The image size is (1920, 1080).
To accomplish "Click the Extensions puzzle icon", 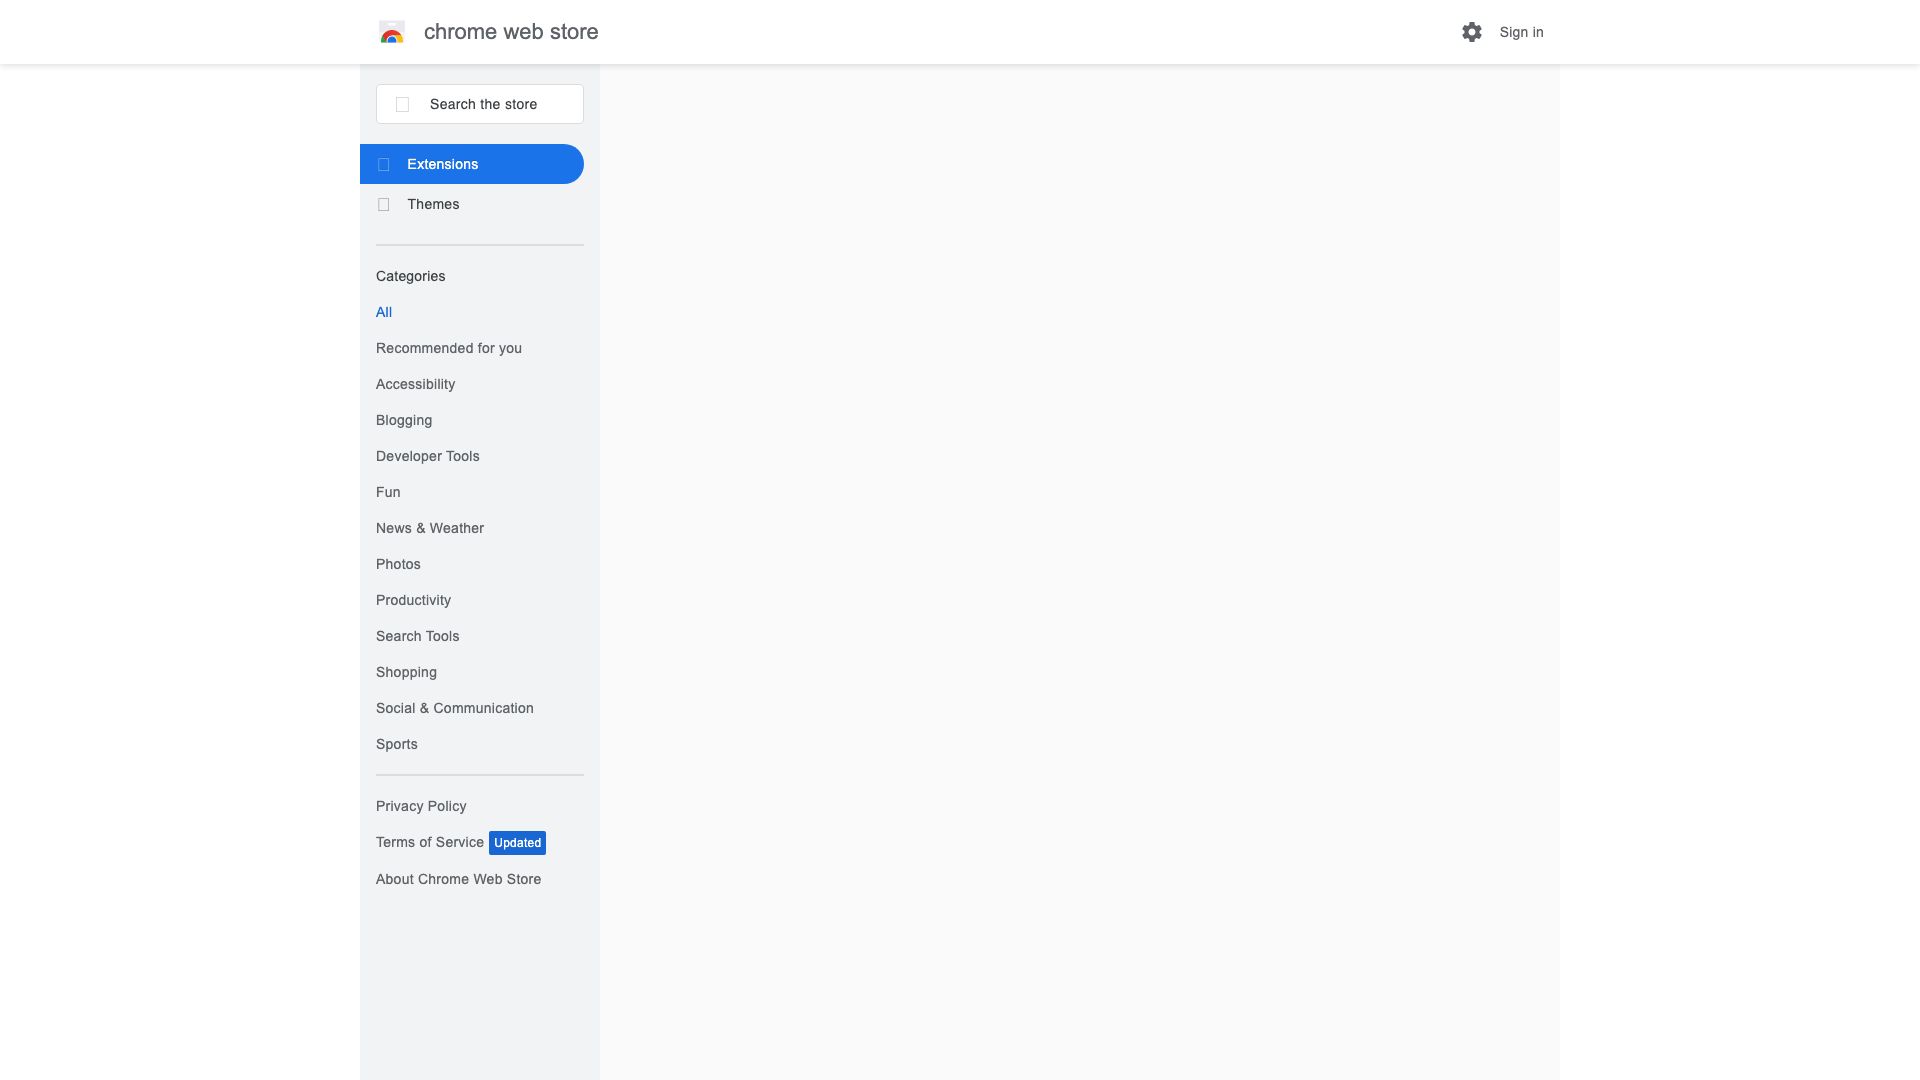I will point(383,164).
